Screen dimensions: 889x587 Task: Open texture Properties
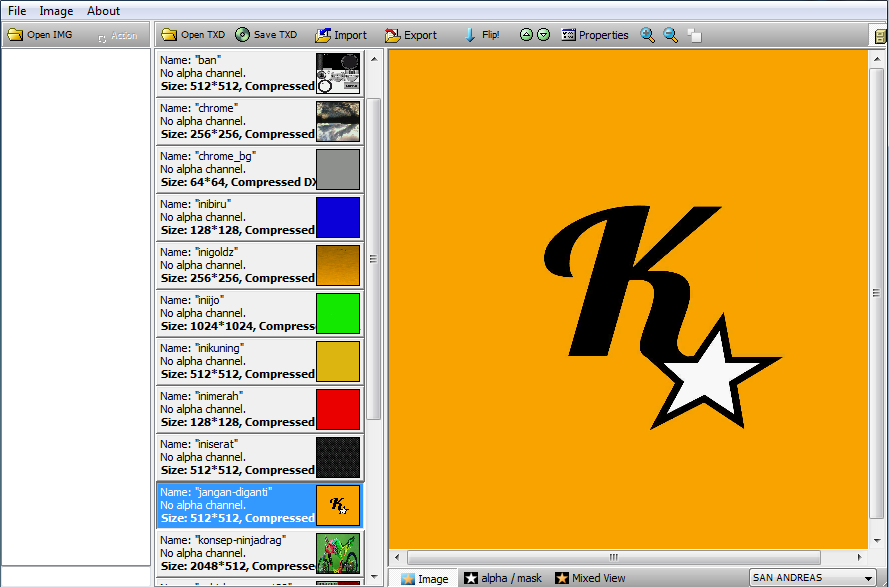(595, 35)
